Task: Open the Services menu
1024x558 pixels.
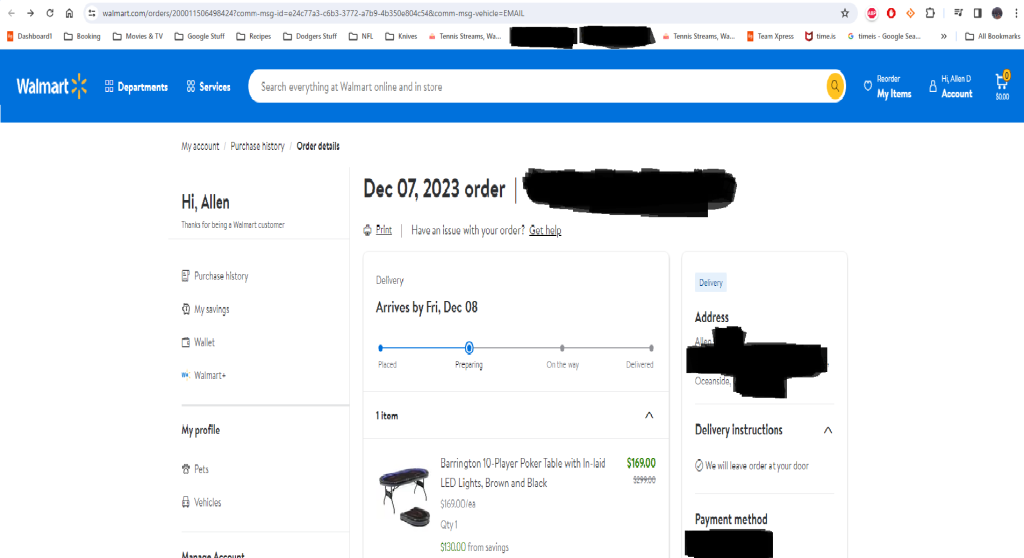Action: tap(208, 87)
